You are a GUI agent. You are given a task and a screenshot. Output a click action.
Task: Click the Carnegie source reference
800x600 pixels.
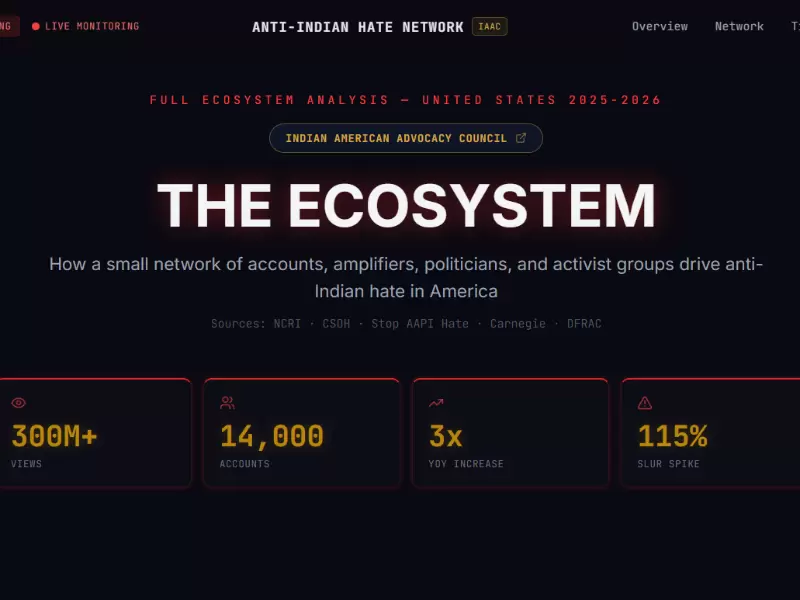(518, 324)
